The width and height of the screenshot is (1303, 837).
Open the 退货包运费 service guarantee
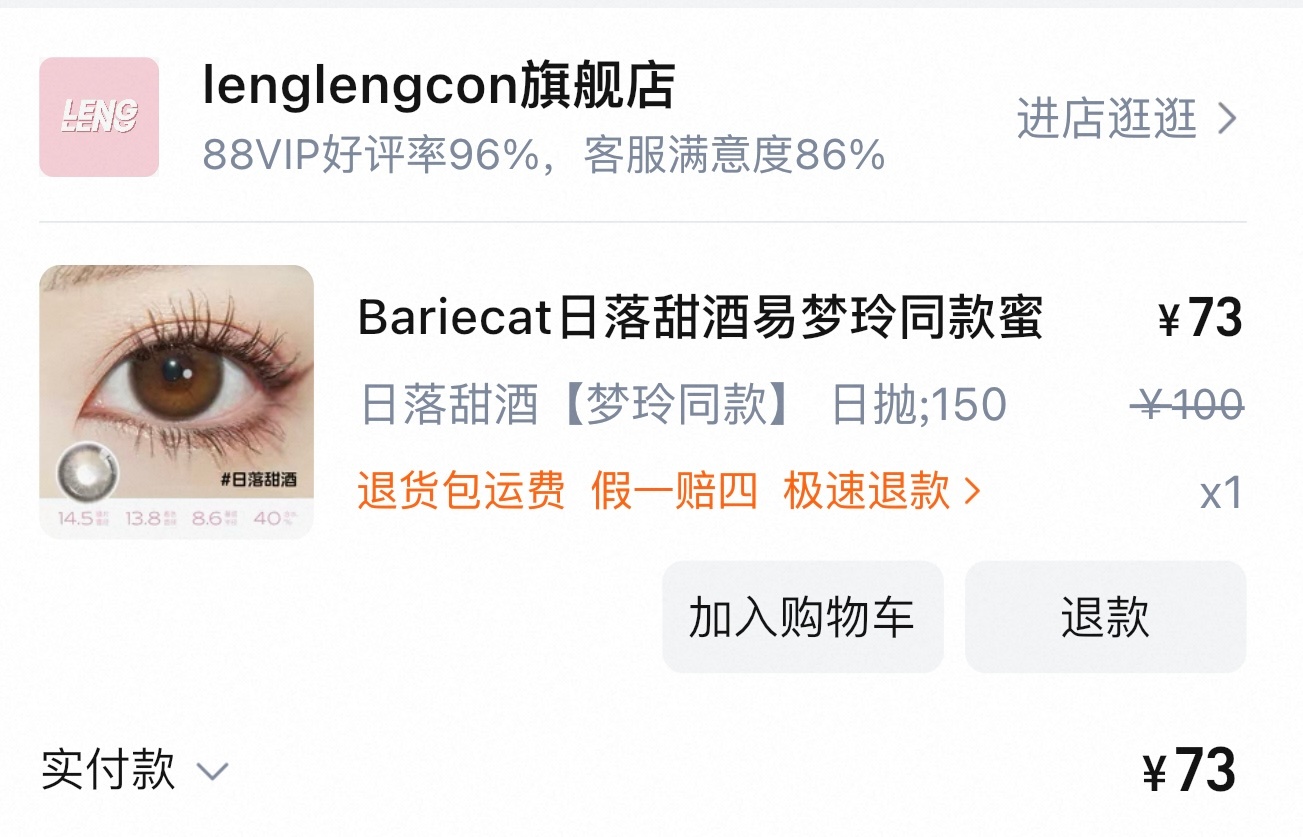tap(461, 491)
